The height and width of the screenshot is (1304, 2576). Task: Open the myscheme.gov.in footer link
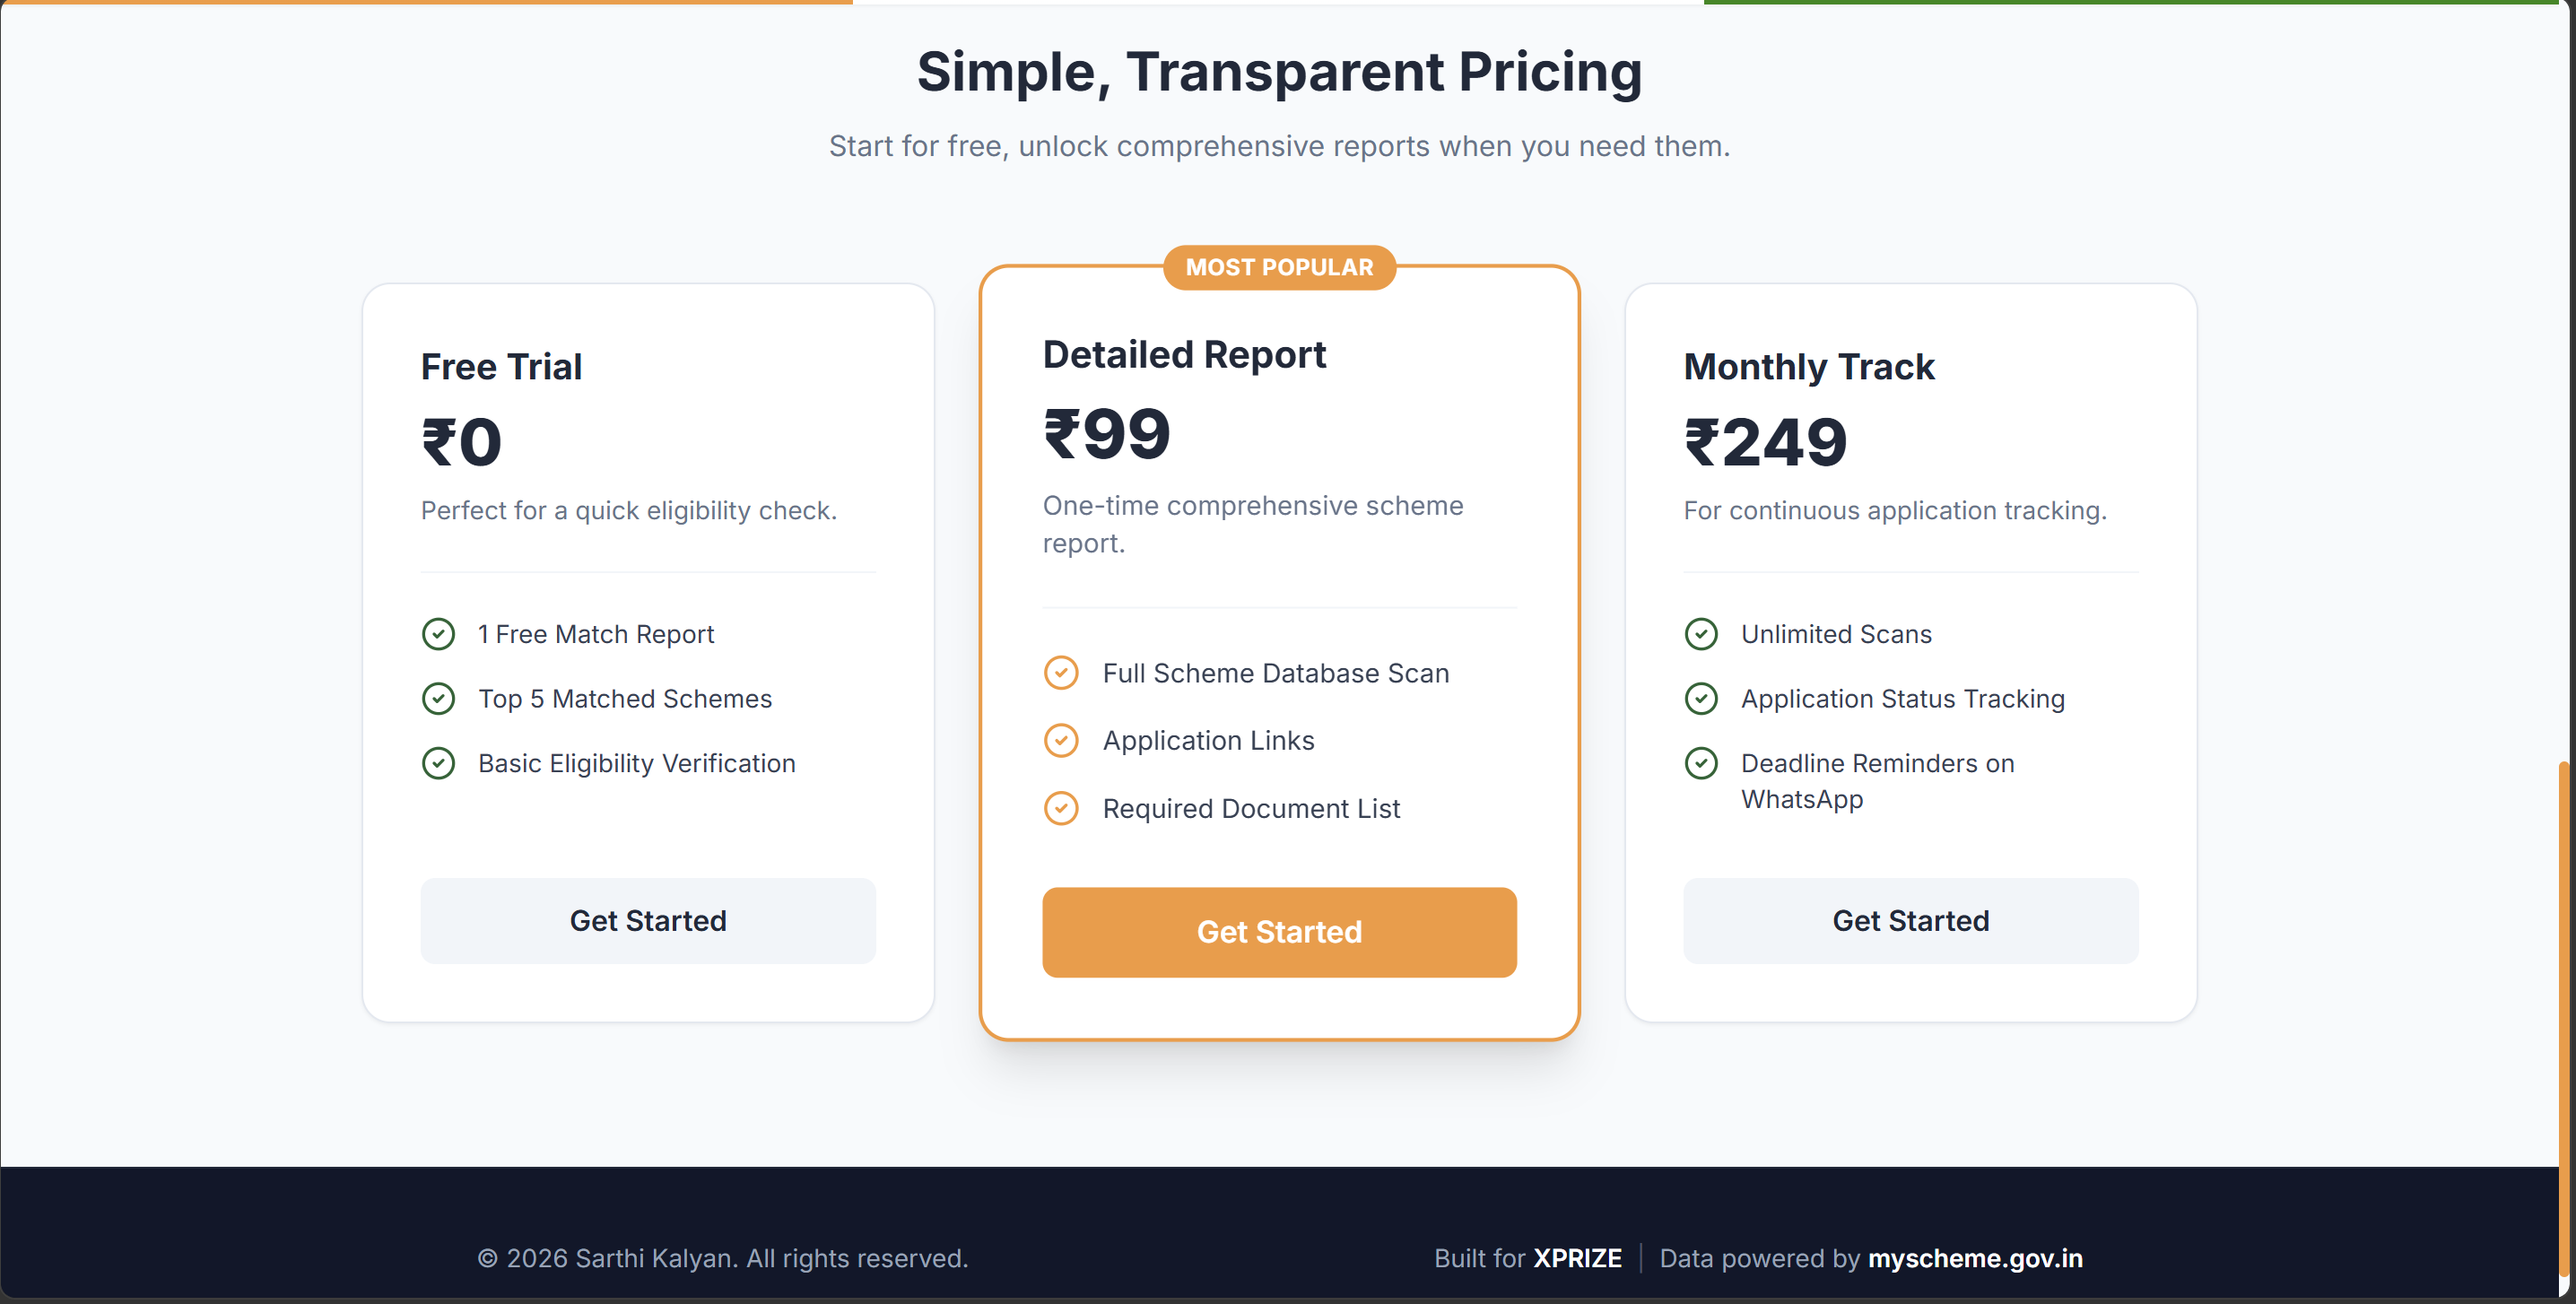click(1975, 1258)
